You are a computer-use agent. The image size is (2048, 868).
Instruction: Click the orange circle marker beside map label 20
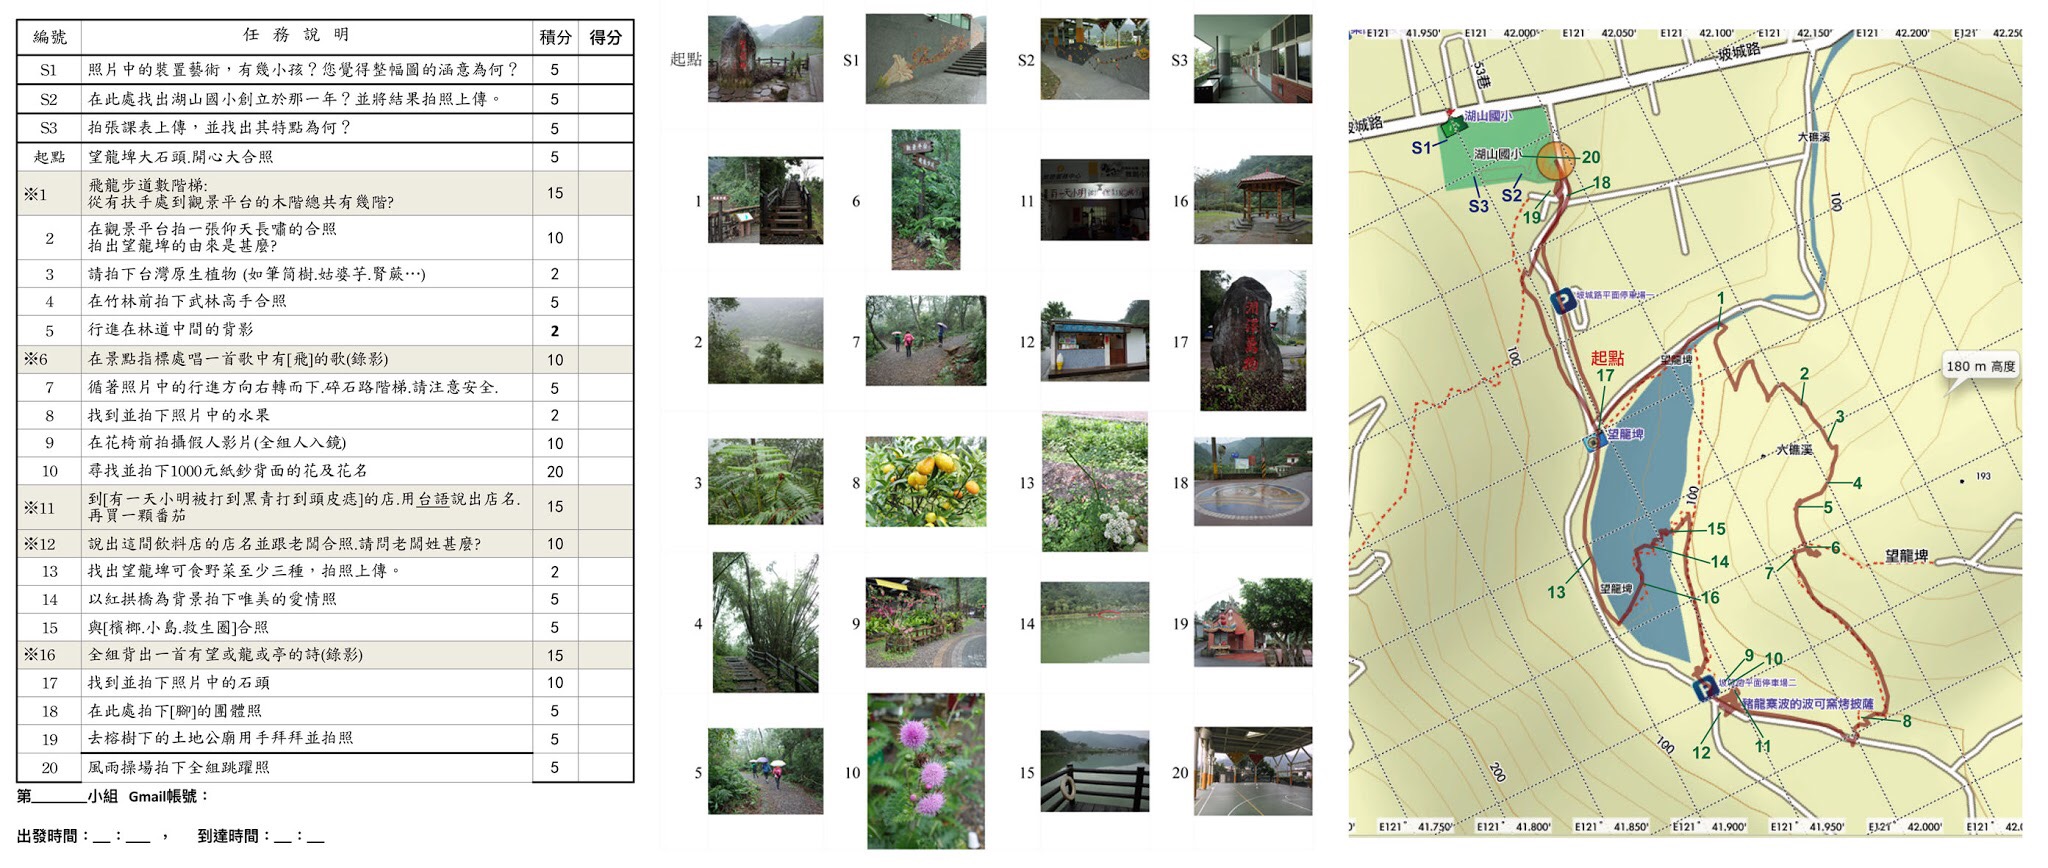[x=1555, y=161]
